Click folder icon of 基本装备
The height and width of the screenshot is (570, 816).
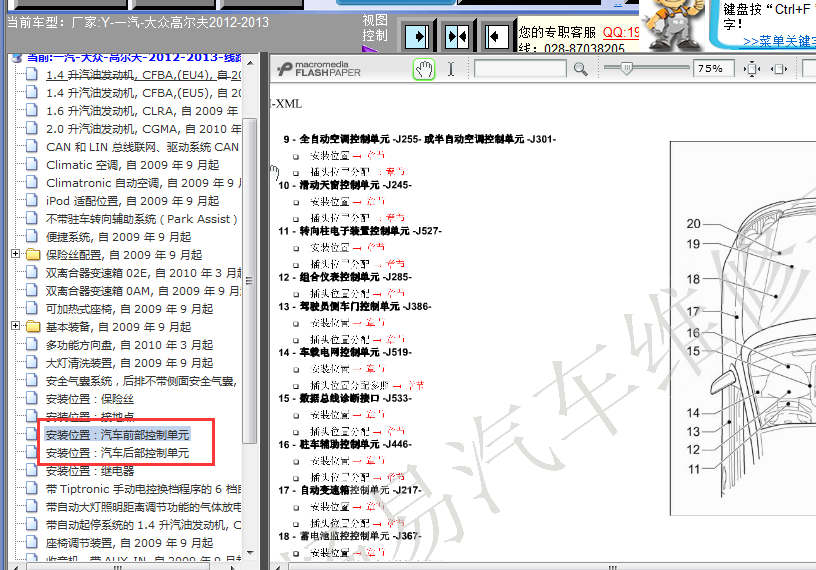33,326
